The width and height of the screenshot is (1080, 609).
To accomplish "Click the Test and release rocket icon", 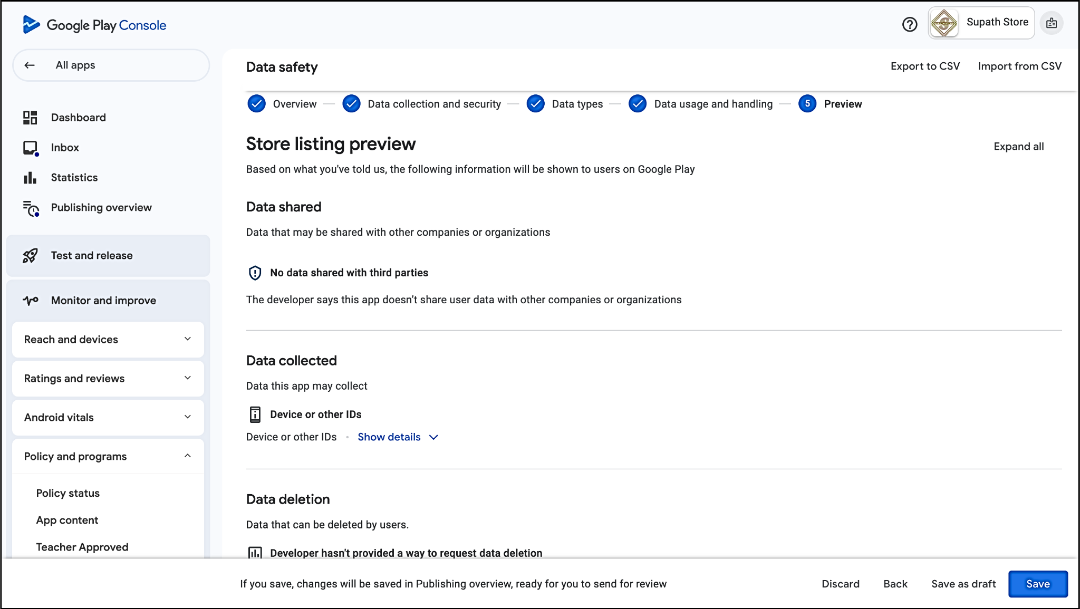I will [30, 256].
